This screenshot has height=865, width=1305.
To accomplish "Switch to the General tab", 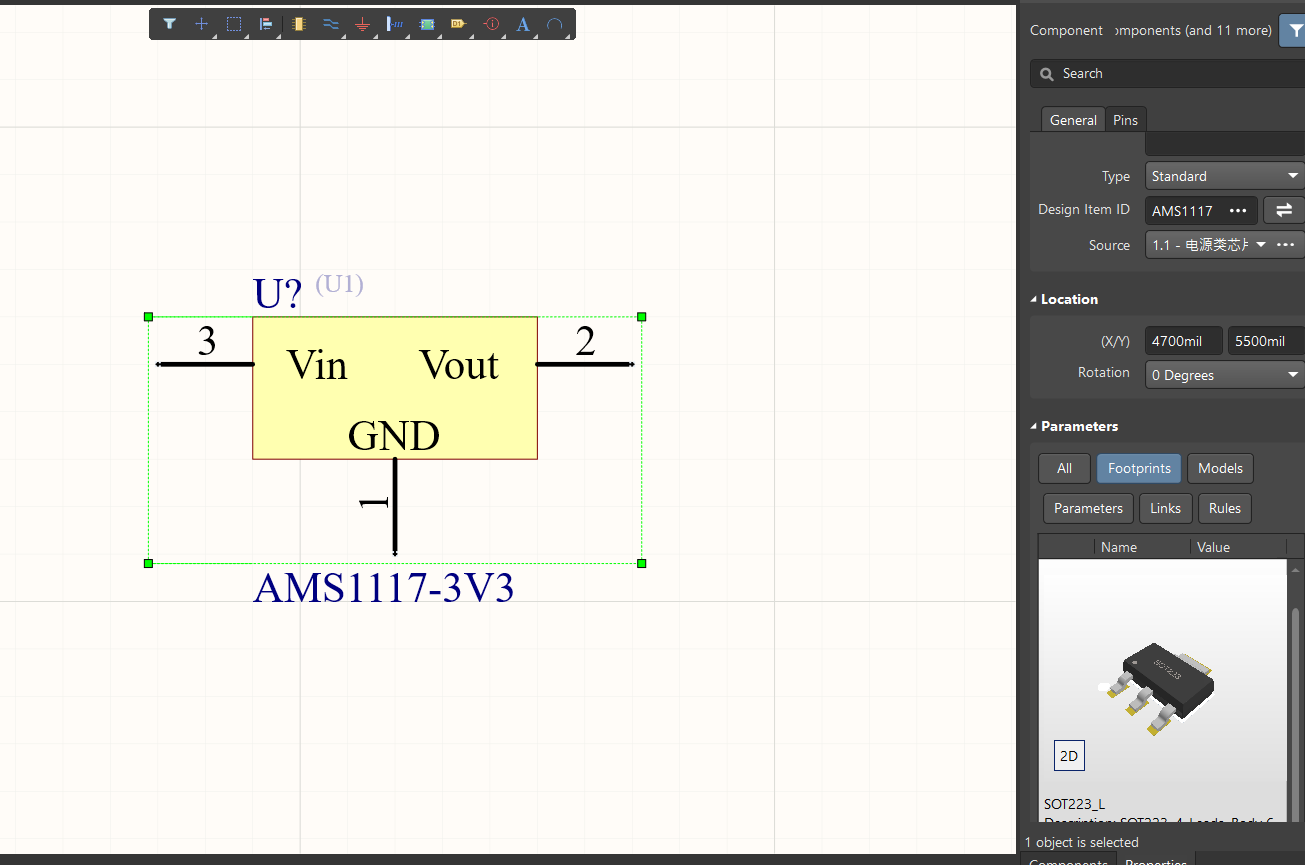I will pos(1073,120).
